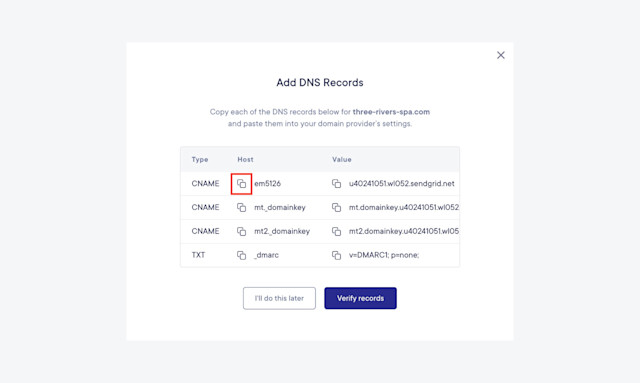Screen dimensions: 640x383
Task: Click the Value column header
Action: click(x=342, y=159)
